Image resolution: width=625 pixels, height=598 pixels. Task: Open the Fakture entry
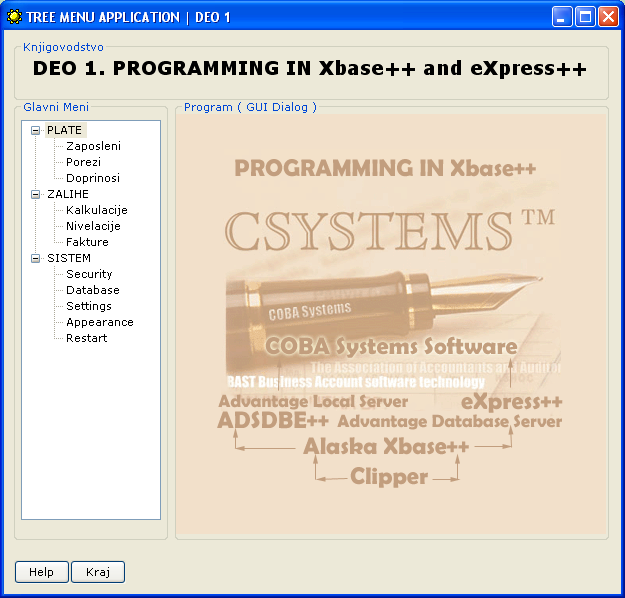[x=87, y=242]
